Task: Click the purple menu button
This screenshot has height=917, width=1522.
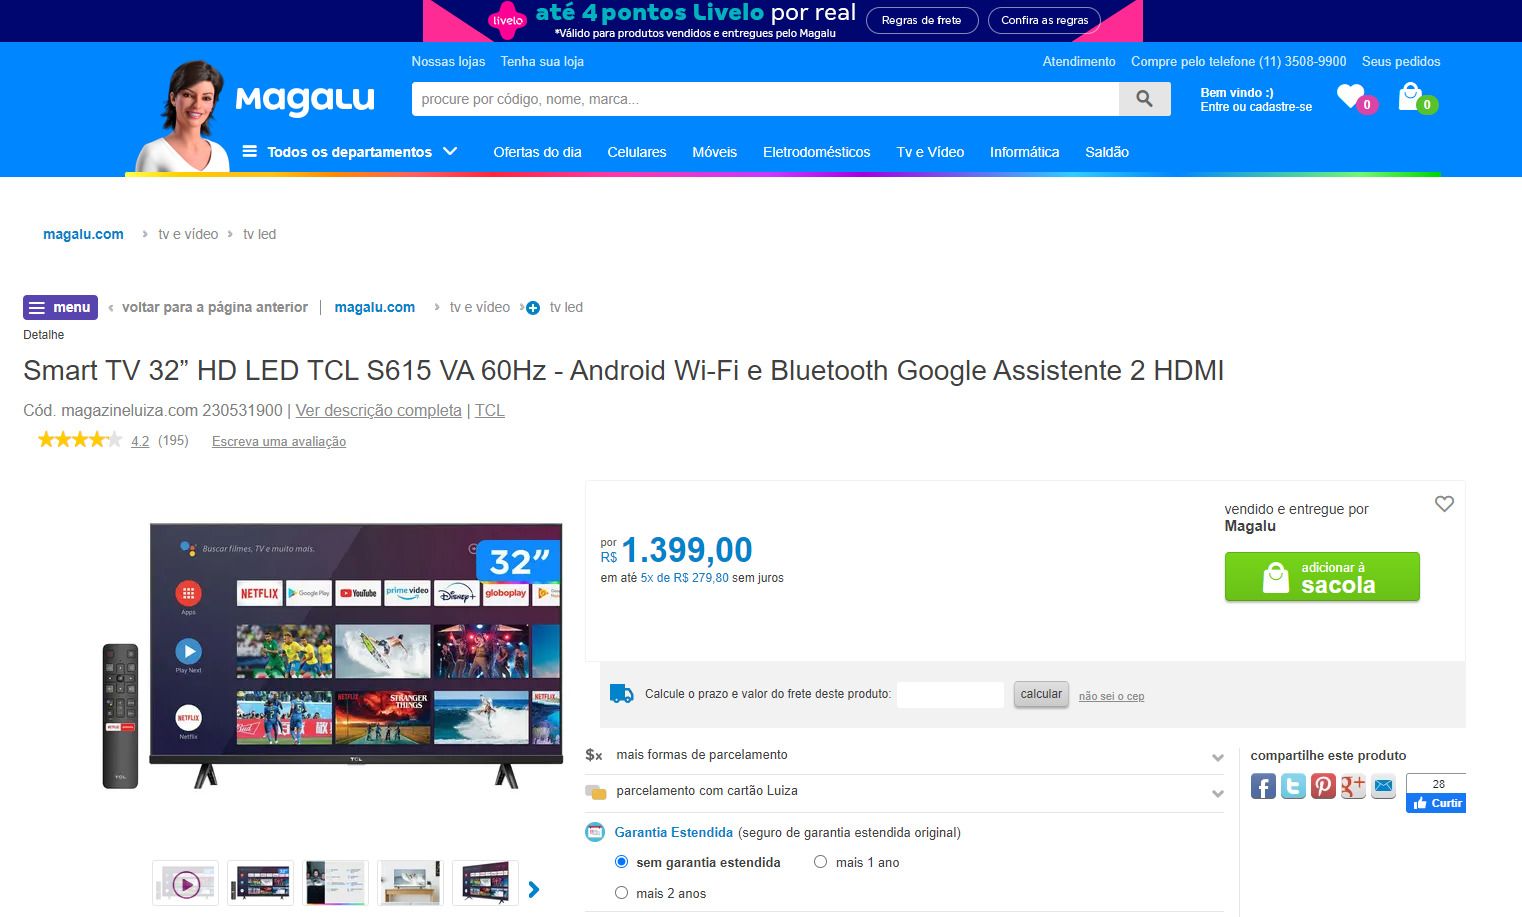Action: pos(60,307)
